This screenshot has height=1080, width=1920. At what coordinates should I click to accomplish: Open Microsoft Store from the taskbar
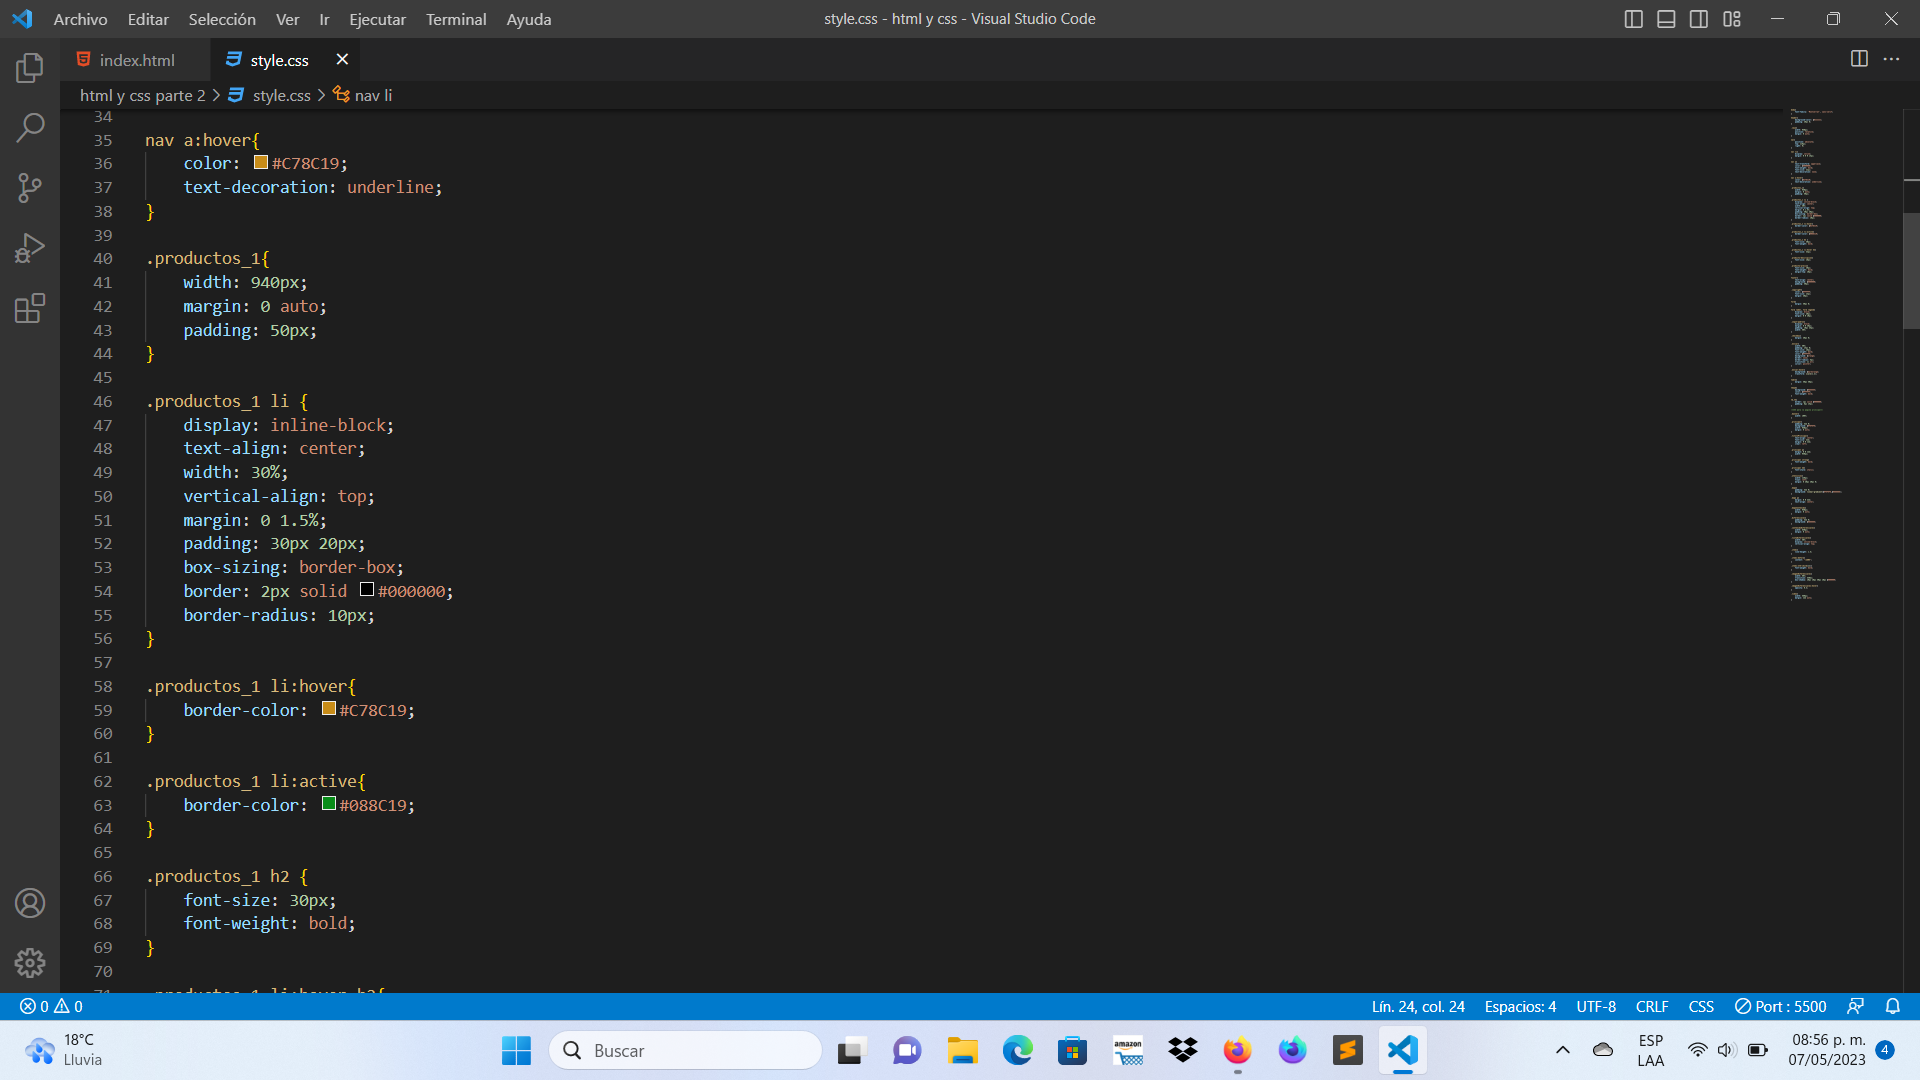coord(1073,1051)
